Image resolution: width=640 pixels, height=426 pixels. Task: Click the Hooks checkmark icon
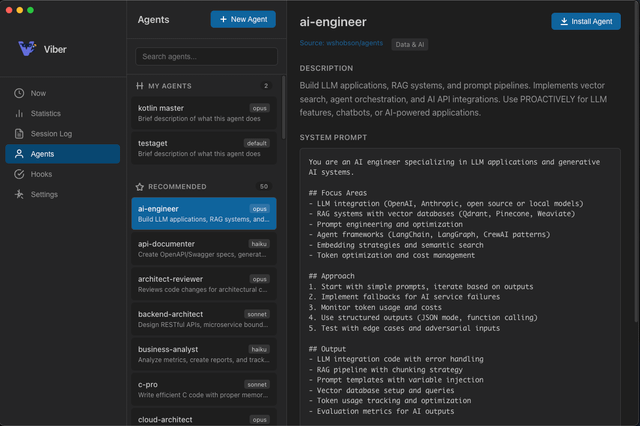click(19, 174)
